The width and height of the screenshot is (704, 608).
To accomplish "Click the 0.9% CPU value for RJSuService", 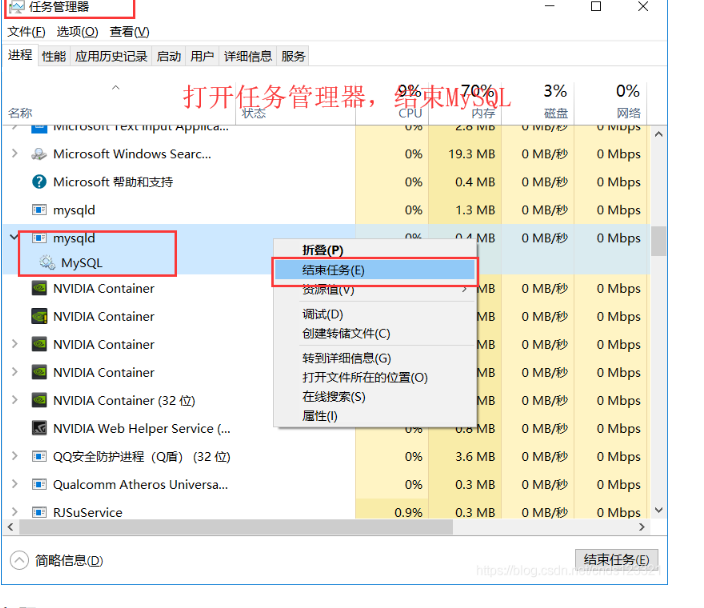I will pyautogui.click(x=408, y=512).
